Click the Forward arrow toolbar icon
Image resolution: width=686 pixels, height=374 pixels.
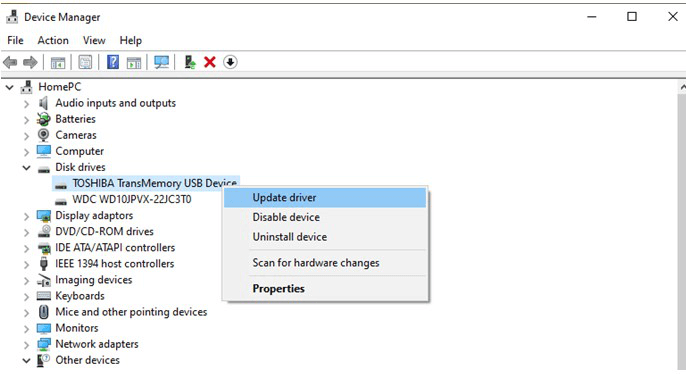(30, 63)
